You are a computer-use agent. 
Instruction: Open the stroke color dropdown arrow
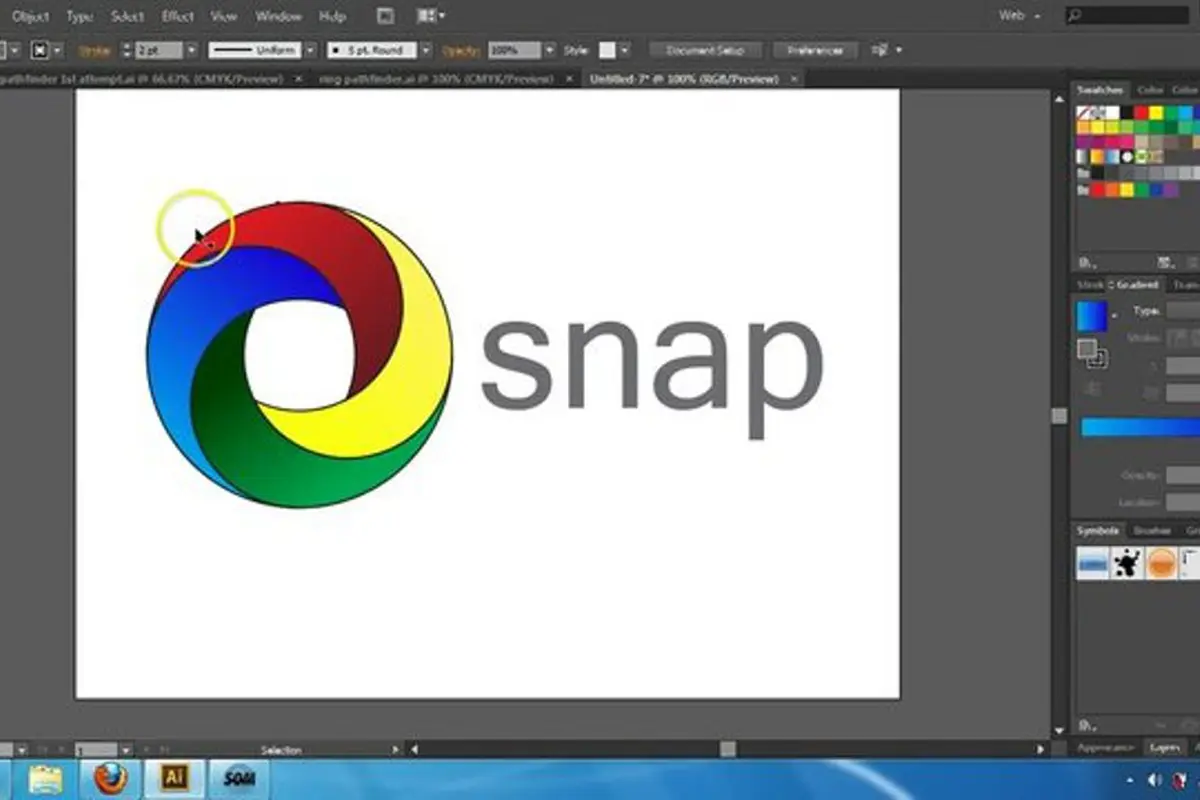pyautogui.click(x=57, y=50)
